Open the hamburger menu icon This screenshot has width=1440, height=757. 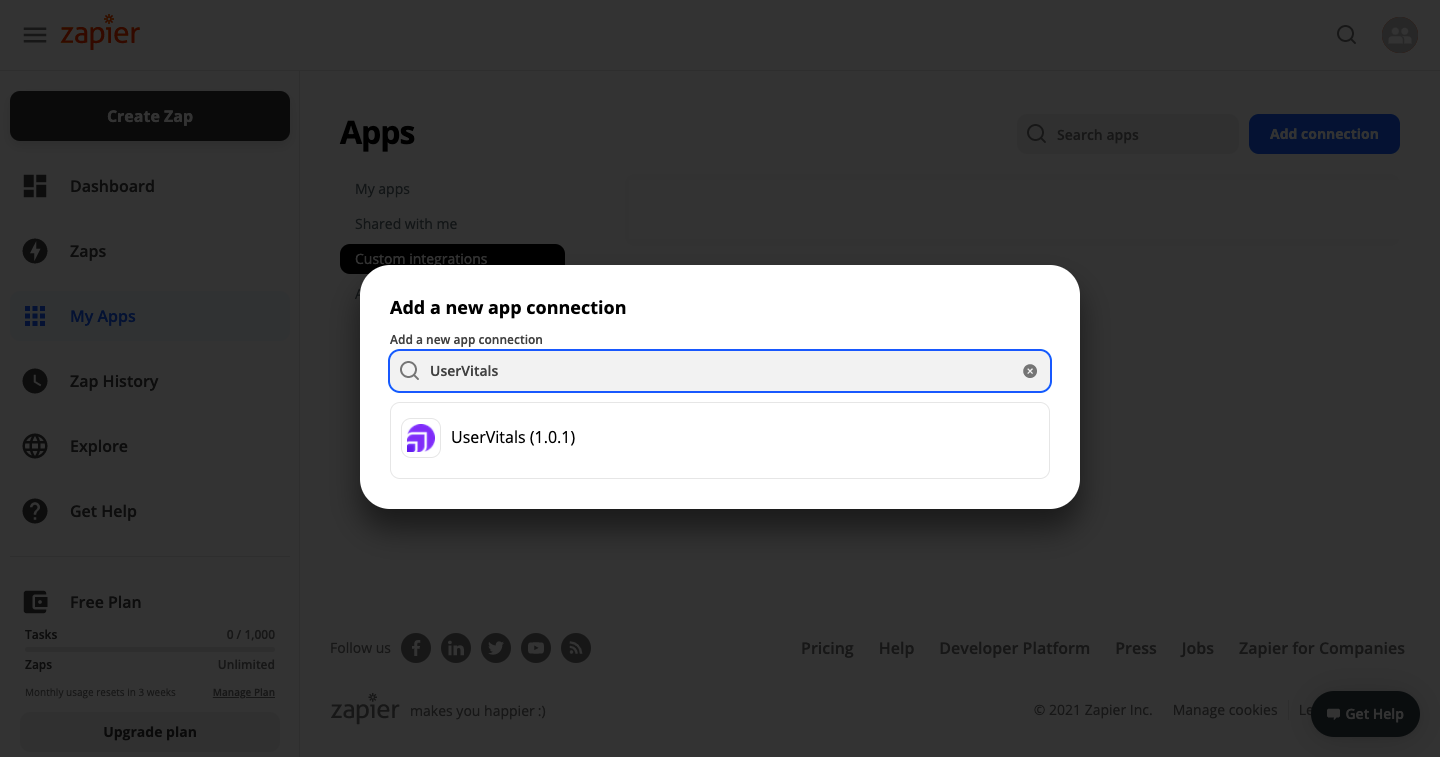(35, 35)
